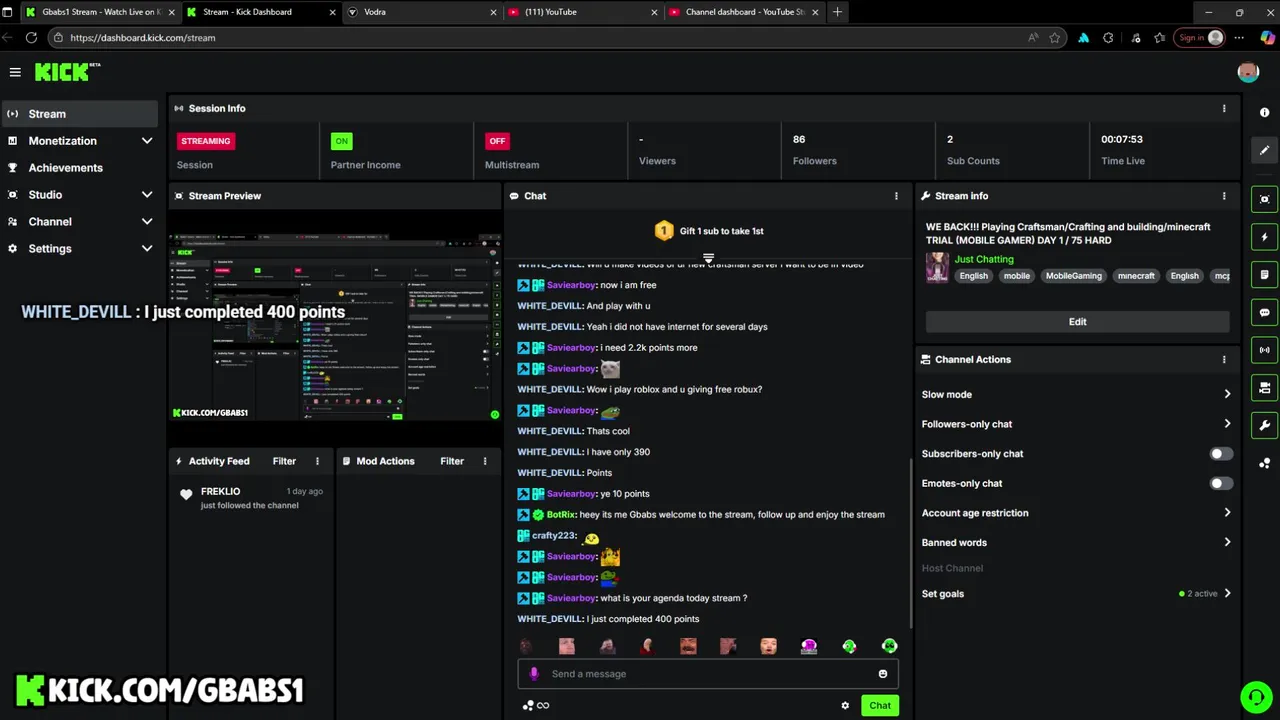This screenshot has height=720, width=1280.
Task: Open Slow mode options
Action: pos(1077,395)
